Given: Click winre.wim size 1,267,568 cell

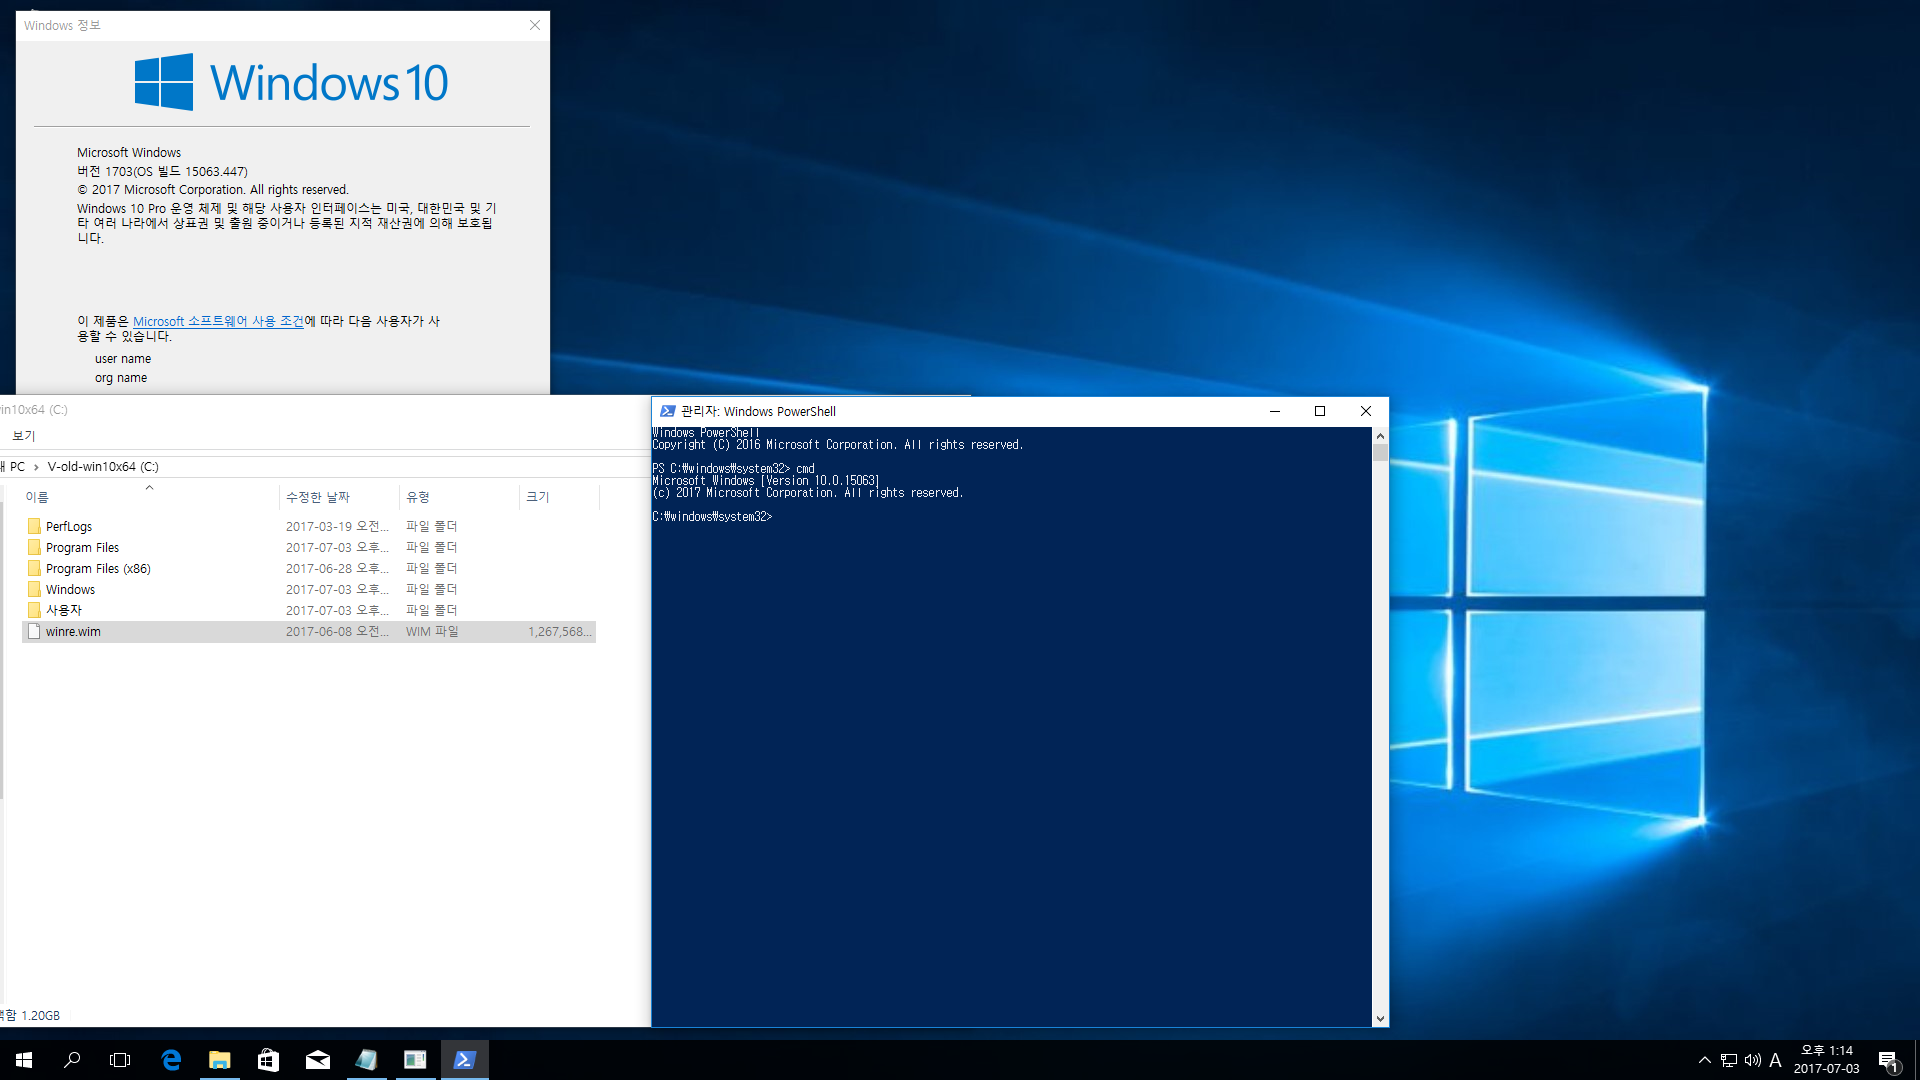Looking at the screenshot, I should pos(560,632).
